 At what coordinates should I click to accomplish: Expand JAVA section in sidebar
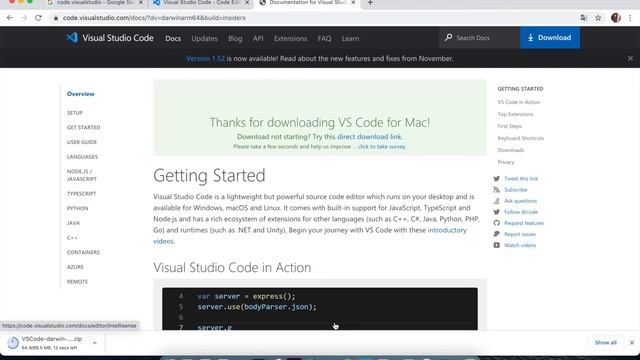pos(73,223)
